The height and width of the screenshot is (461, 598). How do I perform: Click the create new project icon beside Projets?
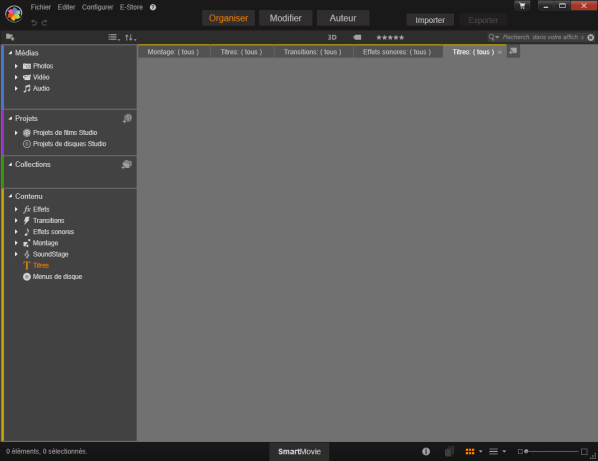[x=127, y=119]
